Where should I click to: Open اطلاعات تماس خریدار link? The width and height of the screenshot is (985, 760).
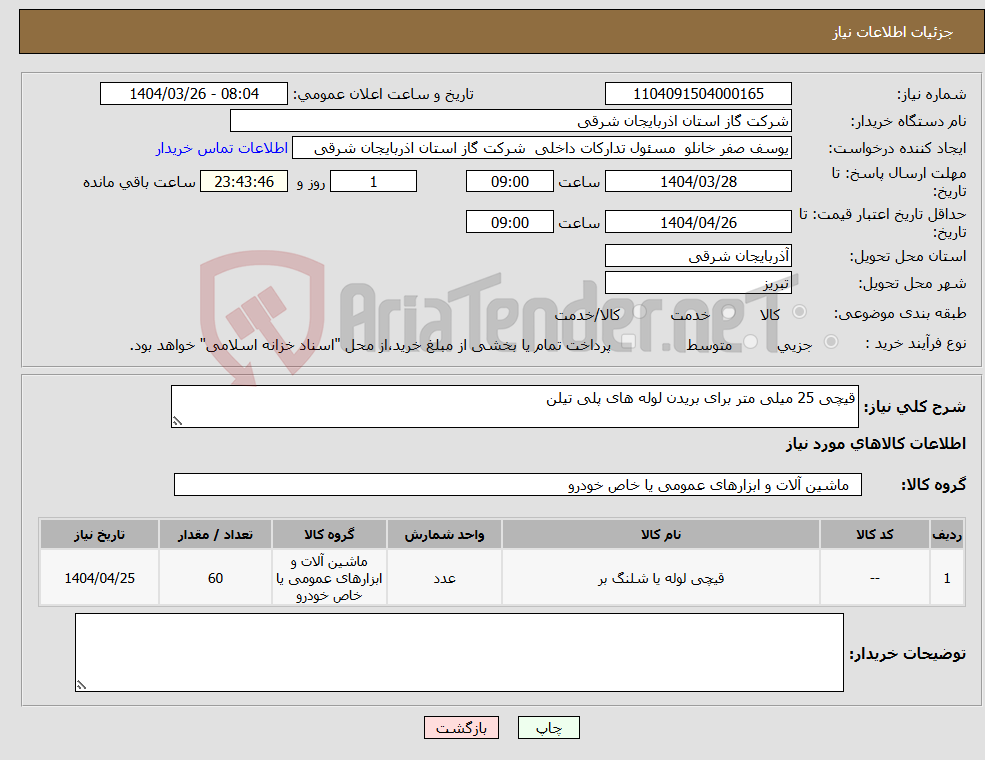click(222, 148)
